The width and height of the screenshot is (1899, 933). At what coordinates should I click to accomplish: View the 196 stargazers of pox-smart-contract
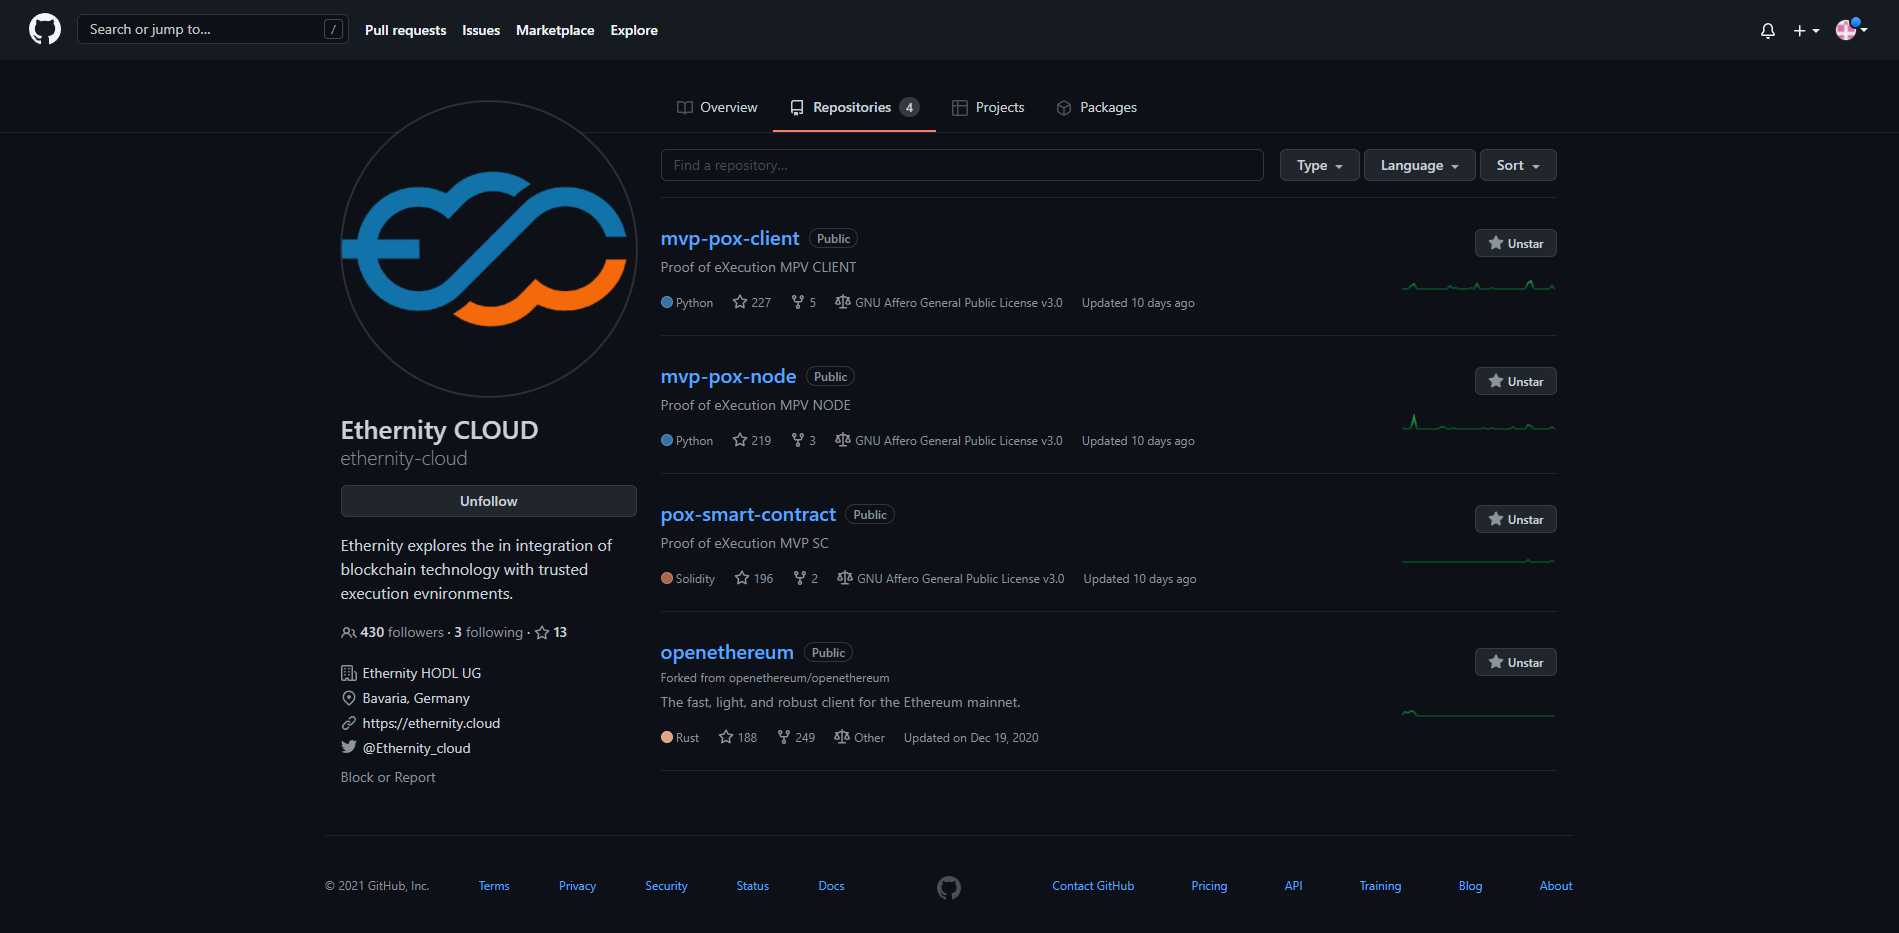(x=754, y=578)
